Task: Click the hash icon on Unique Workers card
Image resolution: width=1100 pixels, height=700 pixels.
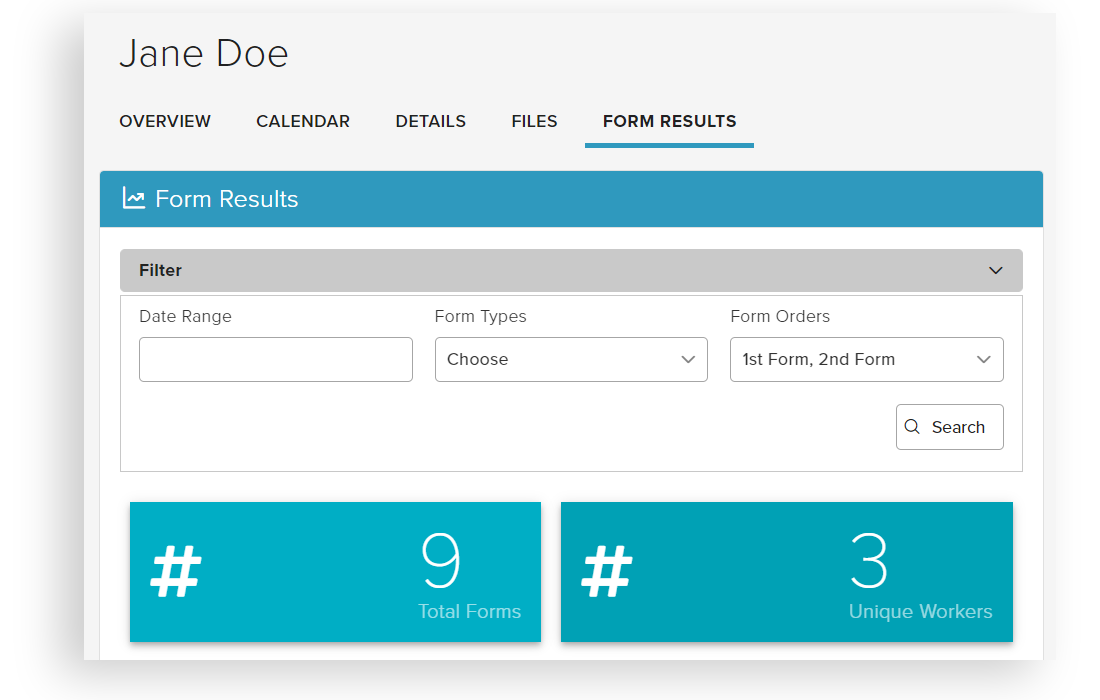Action: 607,572
